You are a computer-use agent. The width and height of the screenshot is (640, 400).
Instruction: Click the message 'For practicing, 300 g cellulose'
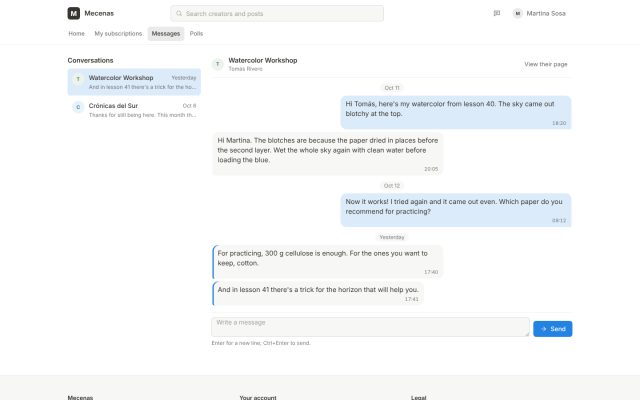pyautogui.click(x=328, y=262)
